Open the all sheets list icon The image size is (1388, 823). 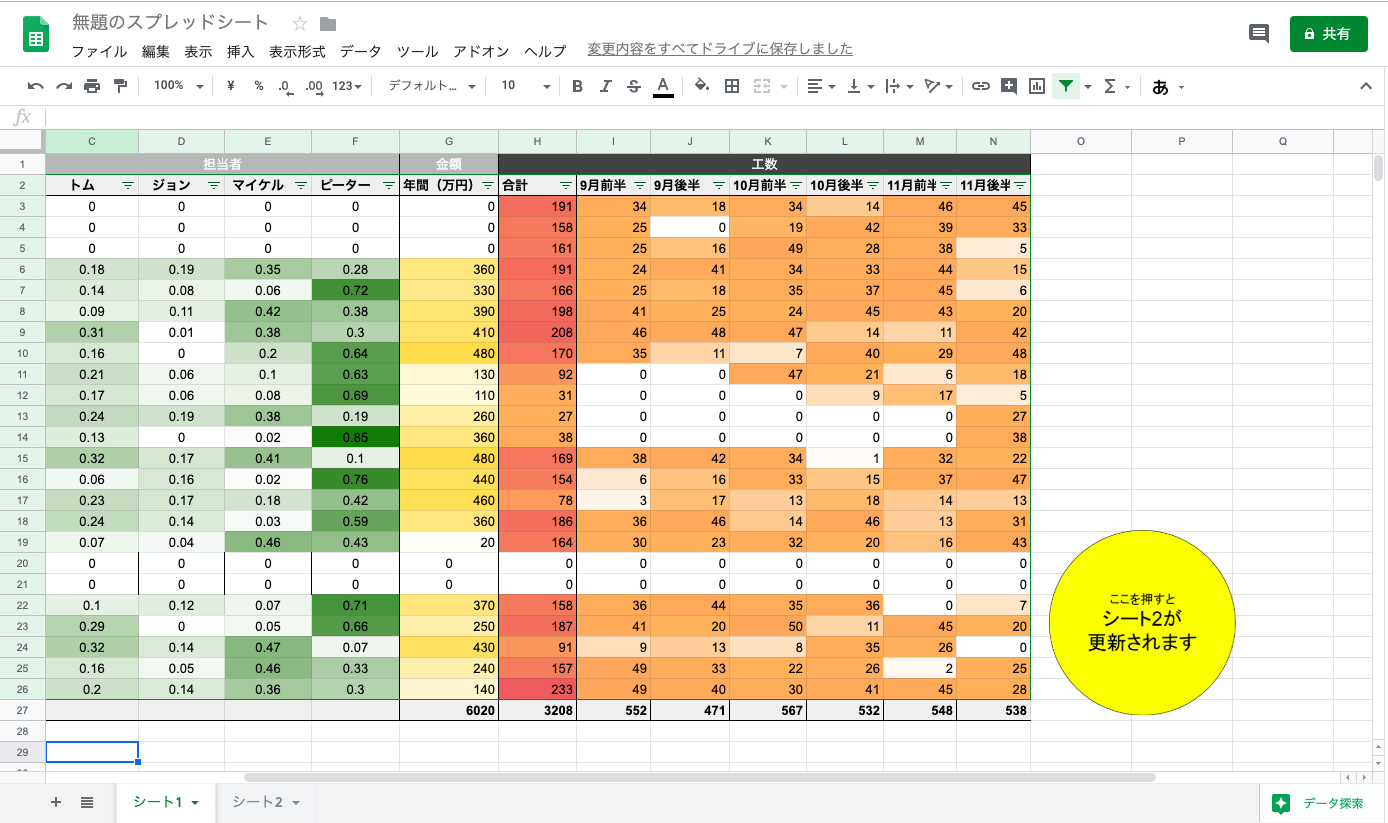(87, 802)
